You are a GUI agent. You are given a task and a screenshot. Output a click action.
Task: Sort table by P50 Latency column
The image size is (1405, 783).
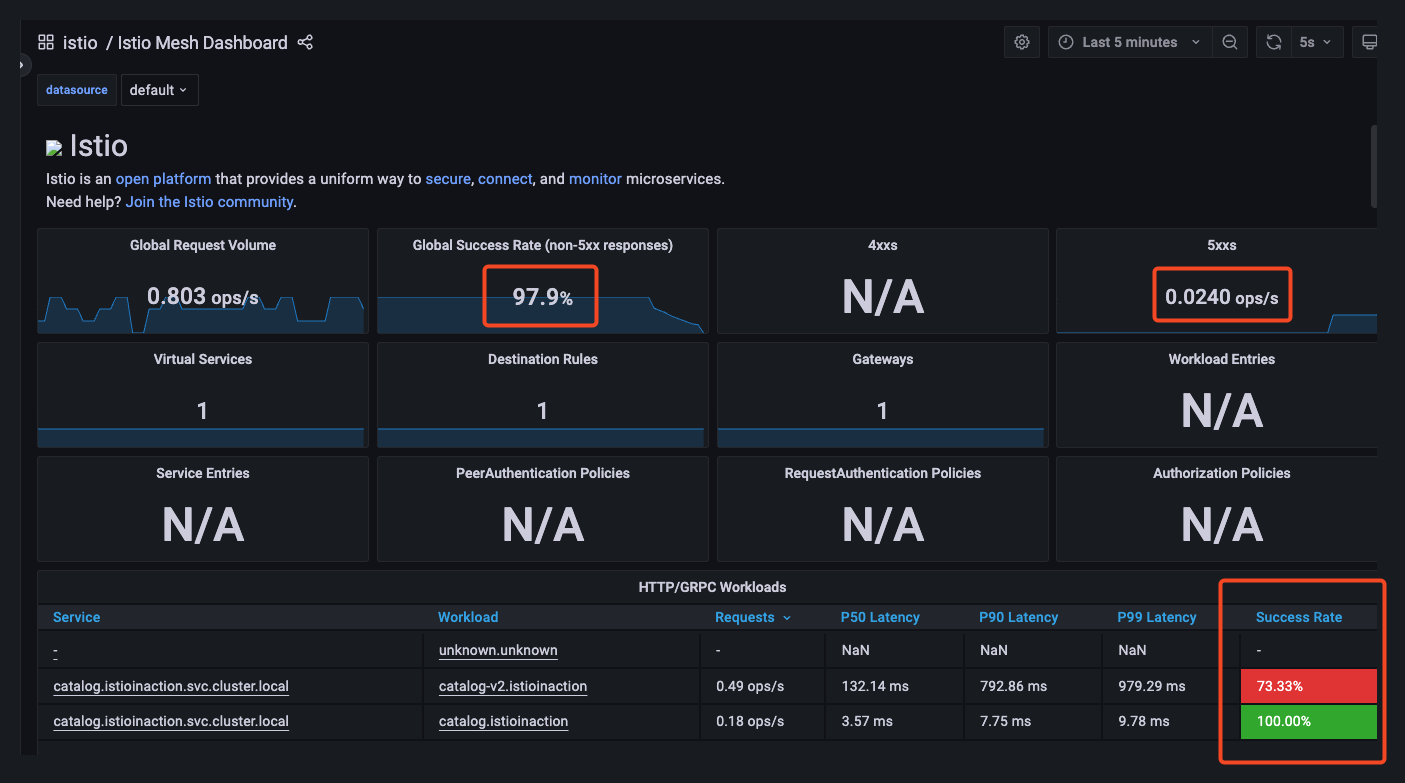pos(880,617)
